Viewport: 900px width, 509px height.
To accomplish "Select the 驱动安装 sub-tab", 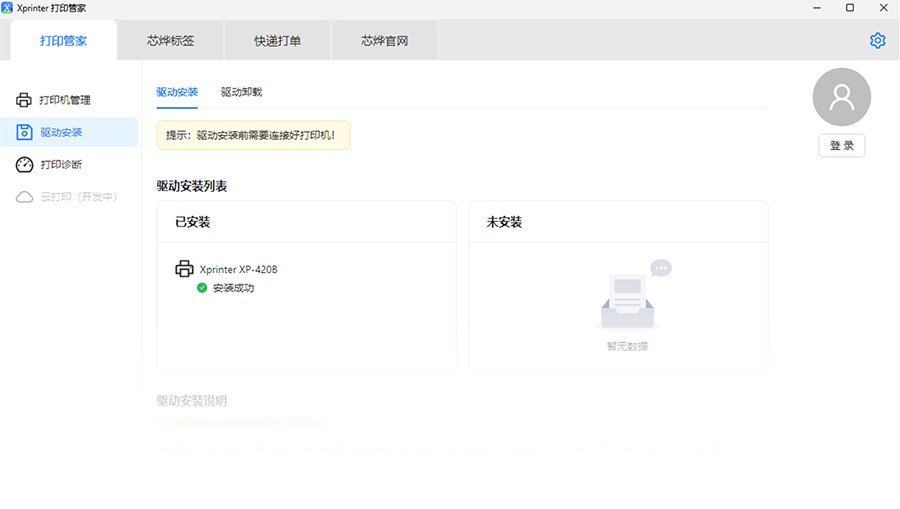I will tap(177, 92).
